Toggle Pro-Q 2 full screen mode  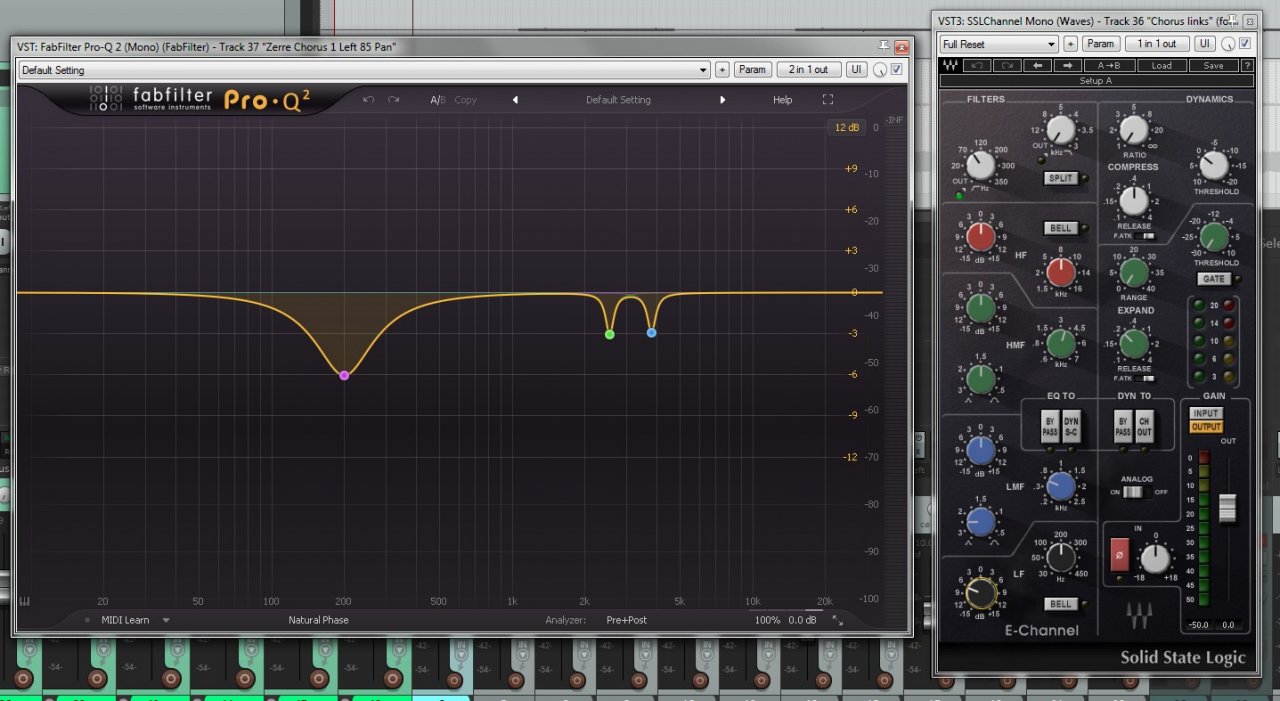[828, 100]
